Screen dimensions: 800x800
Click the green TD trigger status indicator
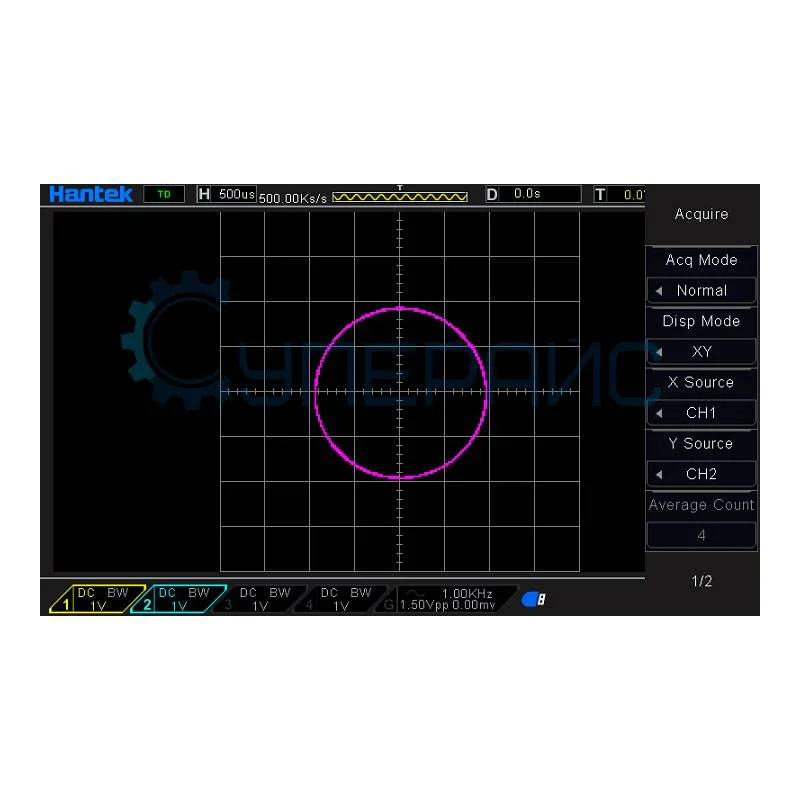point(164,194)
